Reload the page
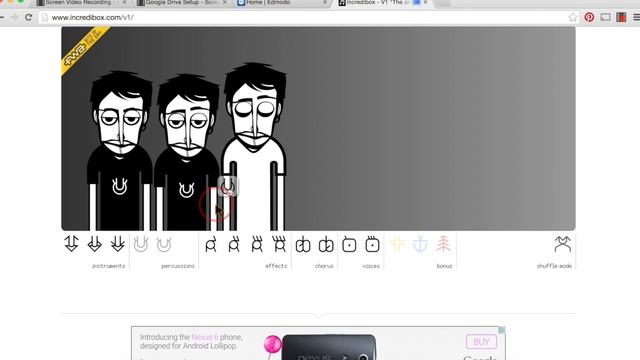The height and width of the screenshot is (360, 640). [28, 18]
